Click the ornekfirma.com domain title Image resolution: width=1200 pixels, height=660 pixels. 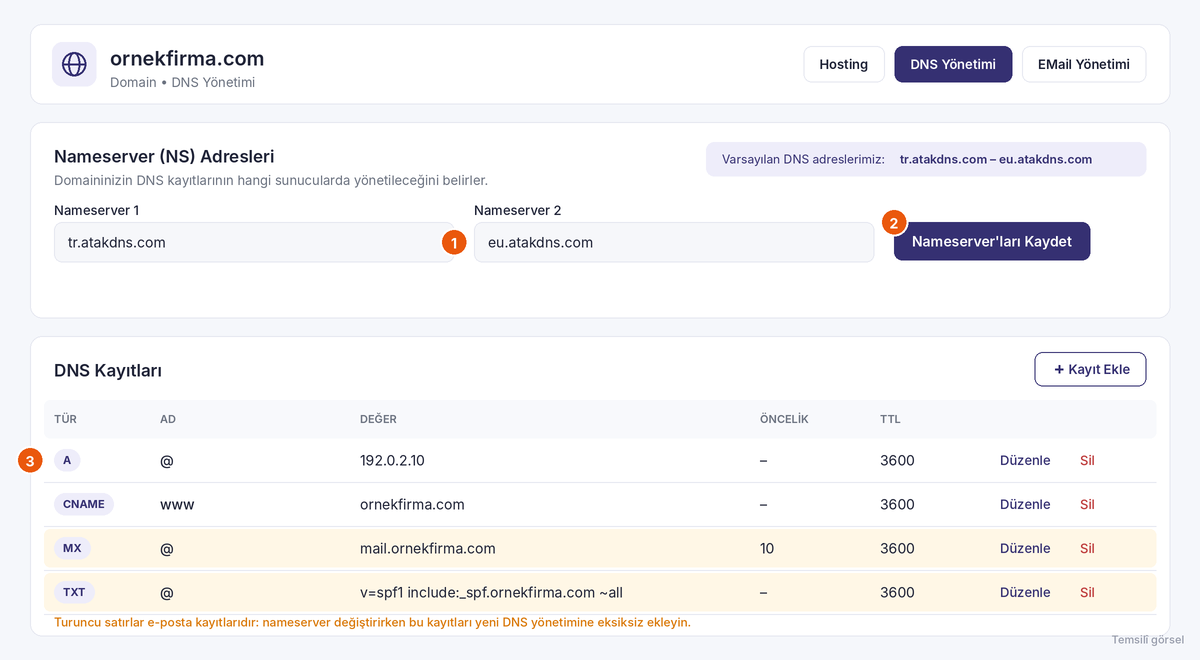tap(187, 59)
